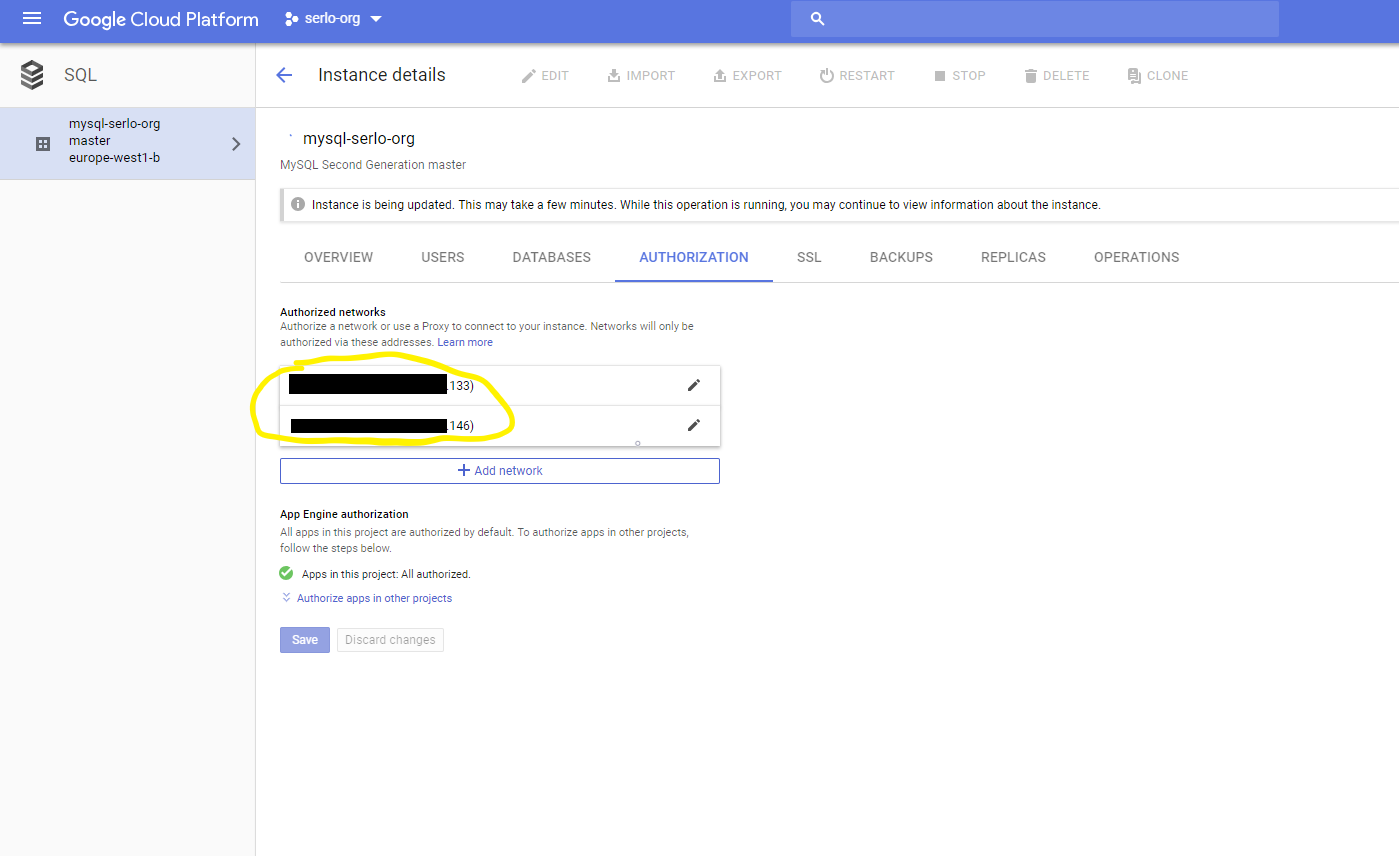Switch to the BACKUPS tab
Image resolution: width=1399 pixels, height=856 pixels.
[900, 257]
